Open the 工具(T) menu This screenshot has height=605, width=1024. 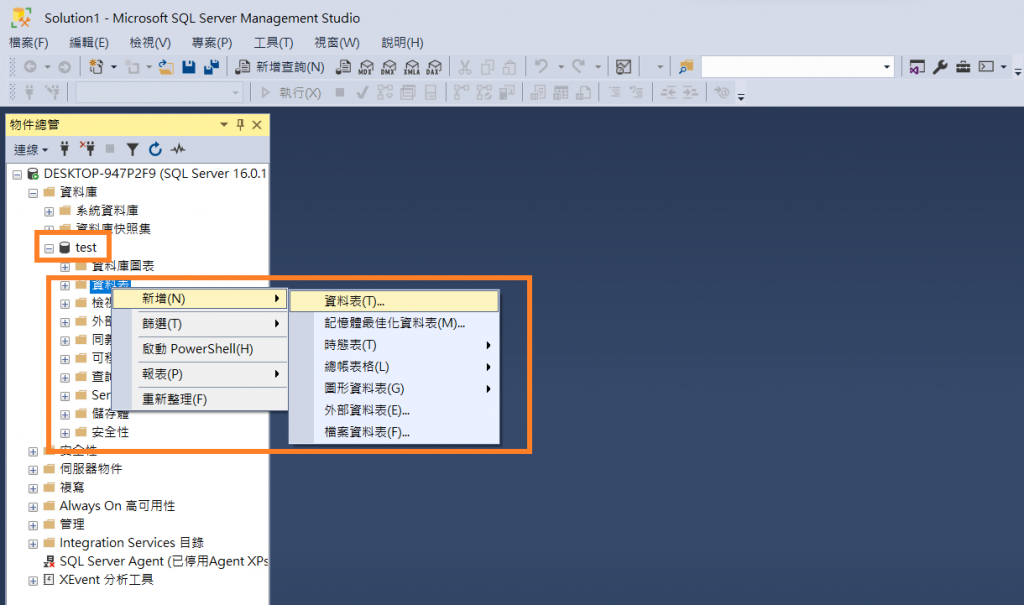click(x=274, y=42)
